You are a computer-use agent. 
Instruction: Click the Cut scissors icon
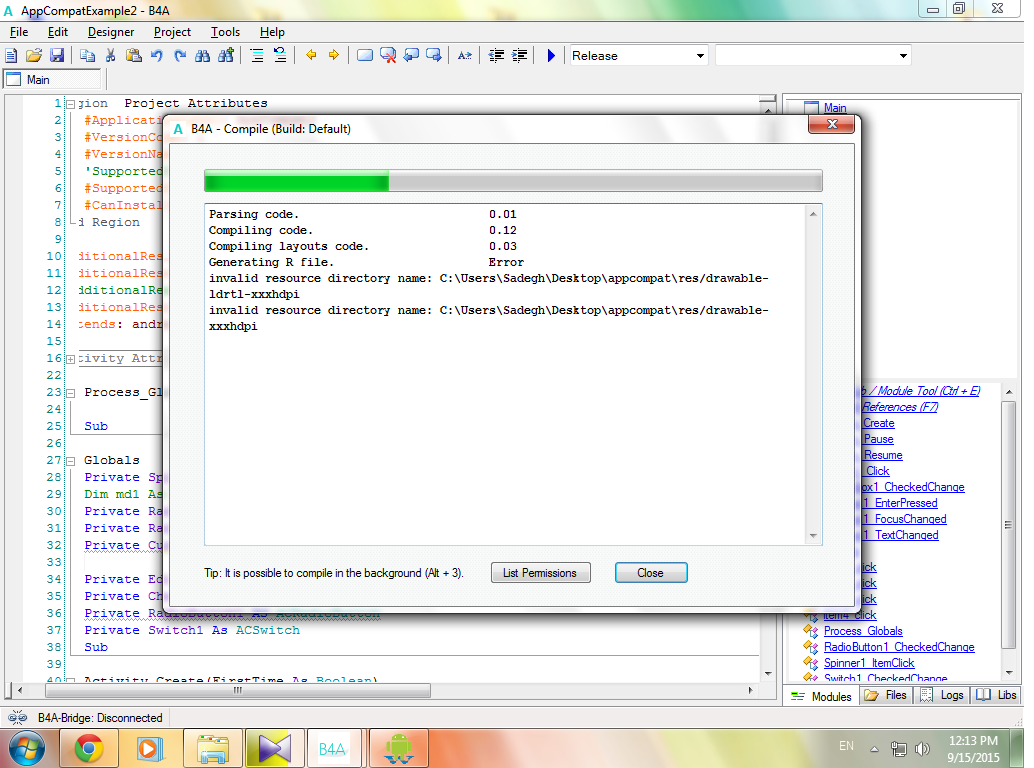point(110,56)
